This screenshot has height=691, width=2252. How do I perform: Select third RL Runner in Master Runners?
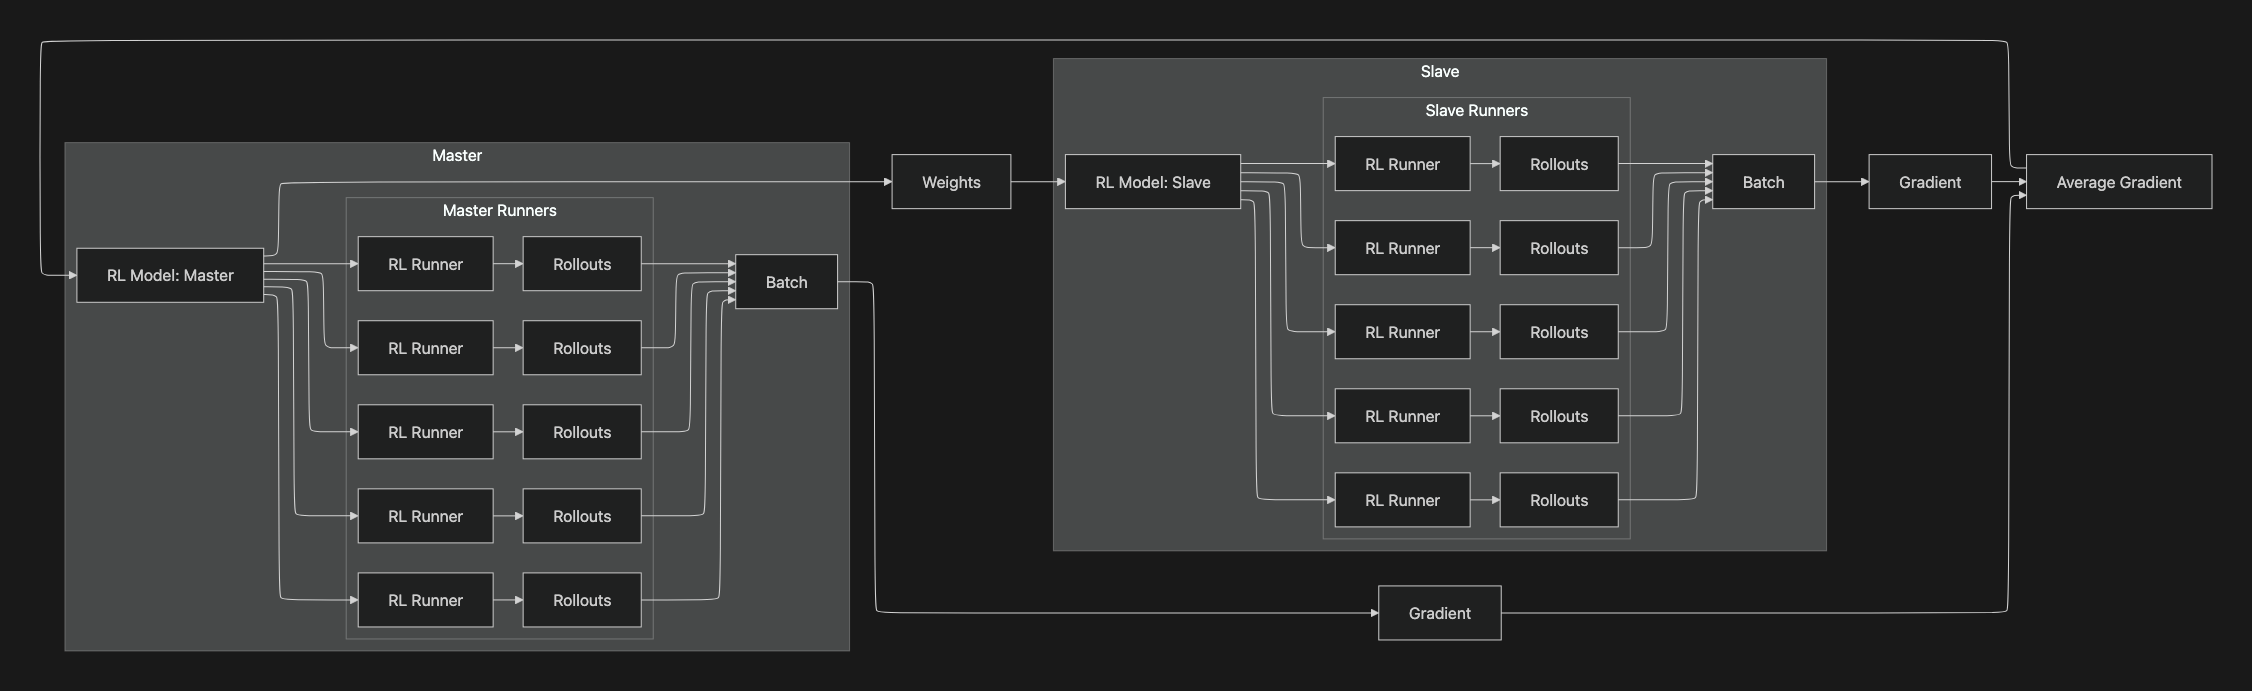point(425,432)
